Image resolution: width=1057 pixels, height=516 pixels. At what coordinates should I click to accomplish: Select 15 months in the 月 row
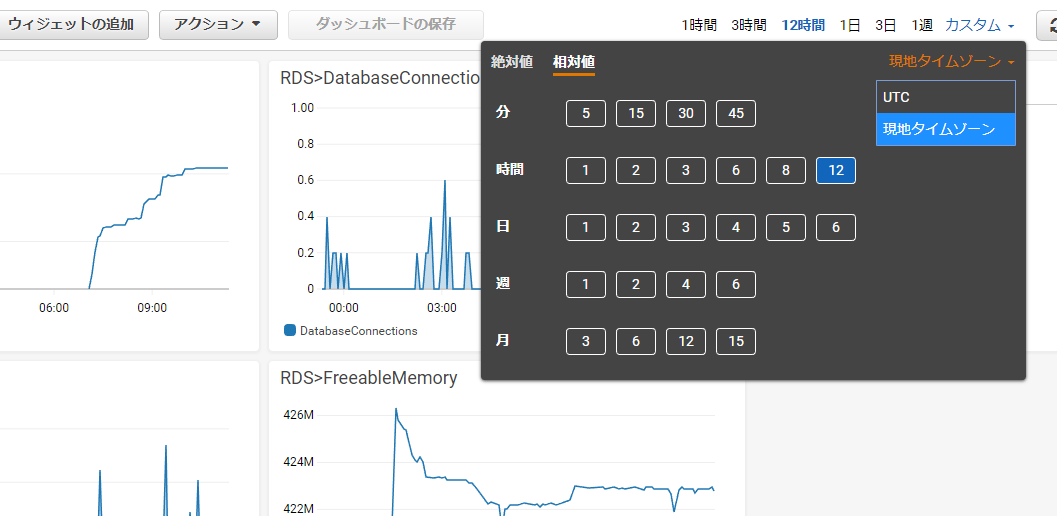pos(736,341)
